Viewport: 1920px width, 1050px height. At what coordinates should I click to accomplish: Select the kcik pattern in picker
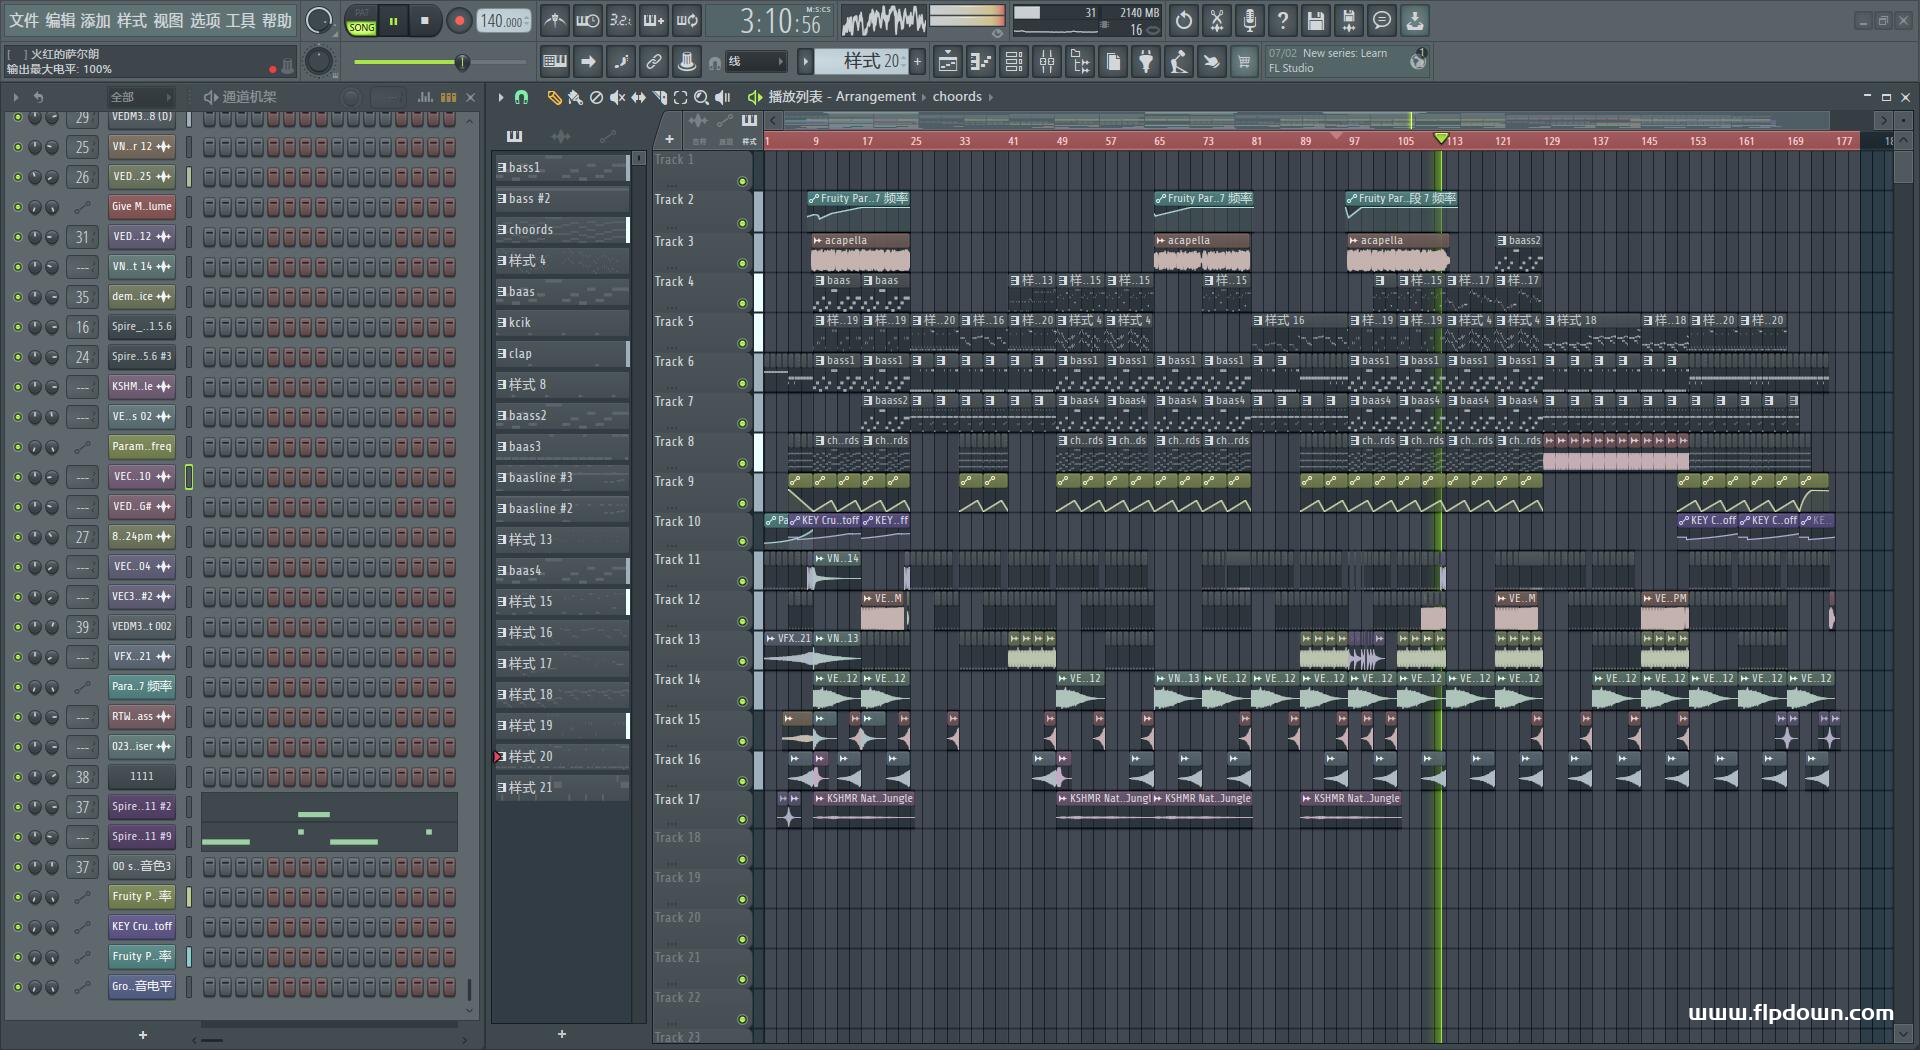point(562,323)
